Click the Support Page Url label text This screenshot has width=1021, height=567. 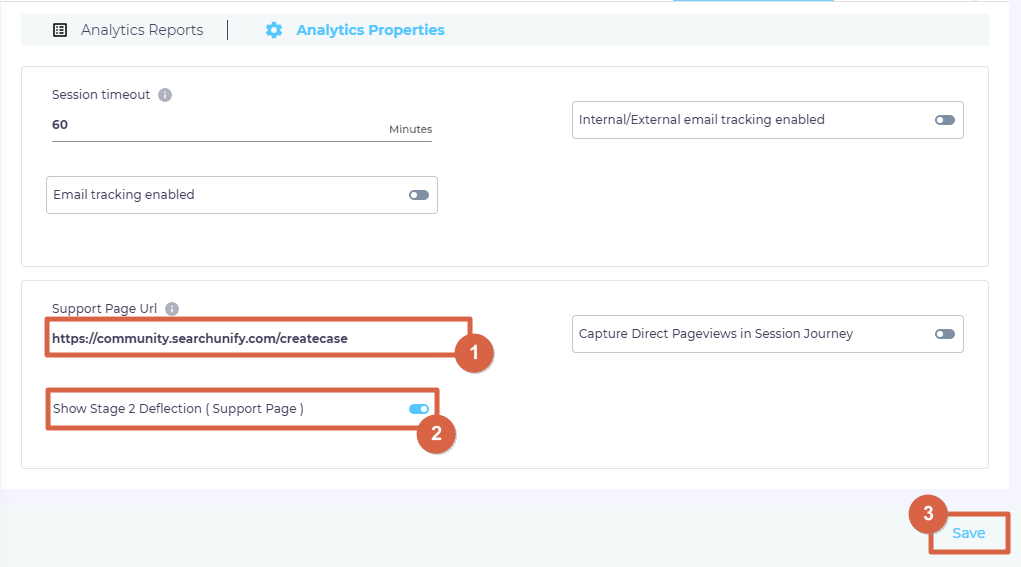[x=105, y=309]
